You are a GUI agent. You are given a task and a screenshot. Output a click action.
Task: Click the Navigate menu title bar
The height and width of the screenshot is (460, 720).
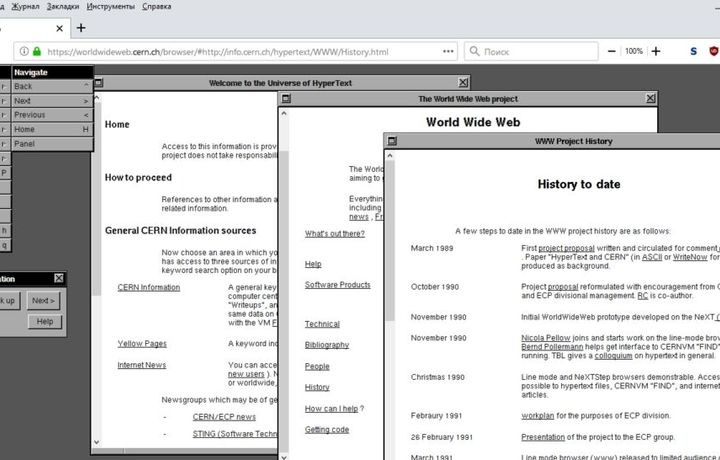coord(52,72)
